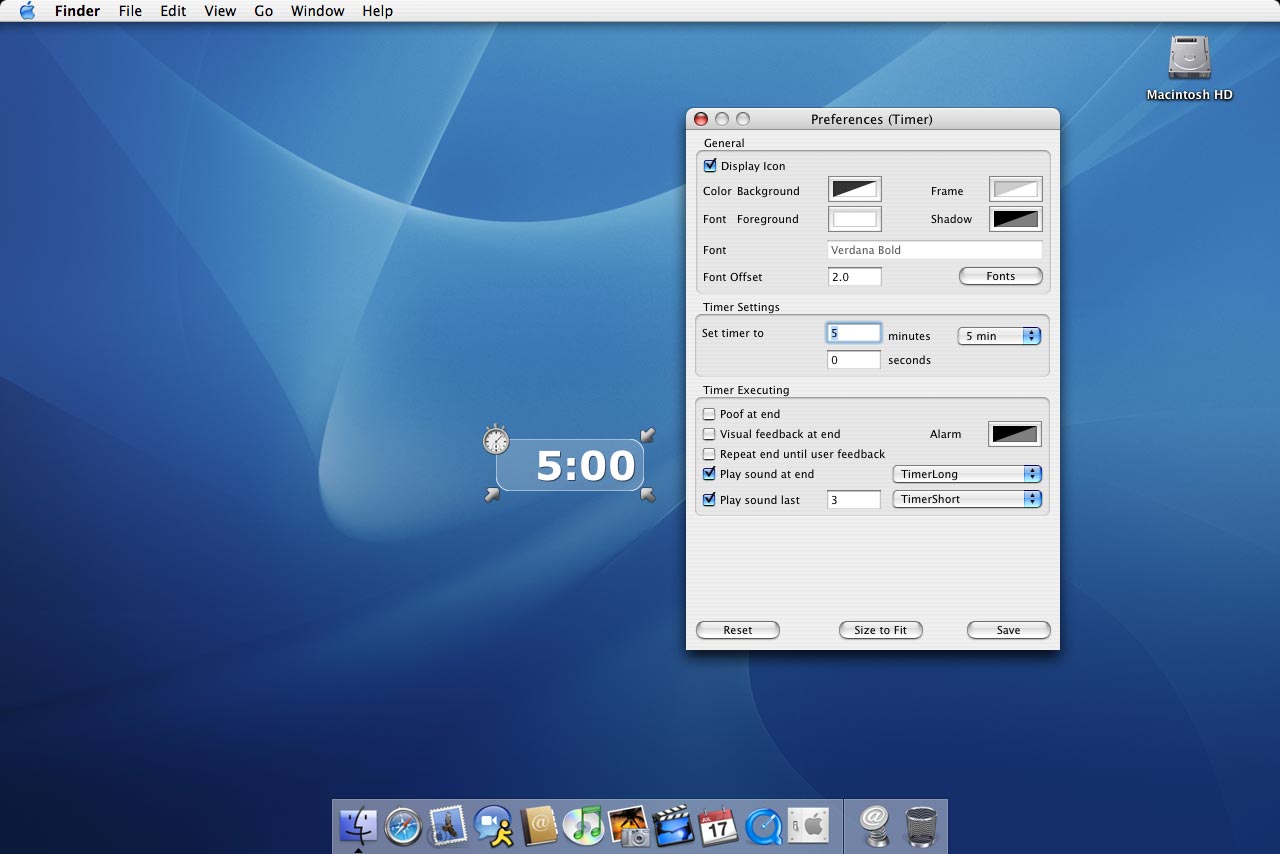The image size is (1280, 854).
Task: Launch QuickTime Player from the Dock
Action: pos(764,826)
